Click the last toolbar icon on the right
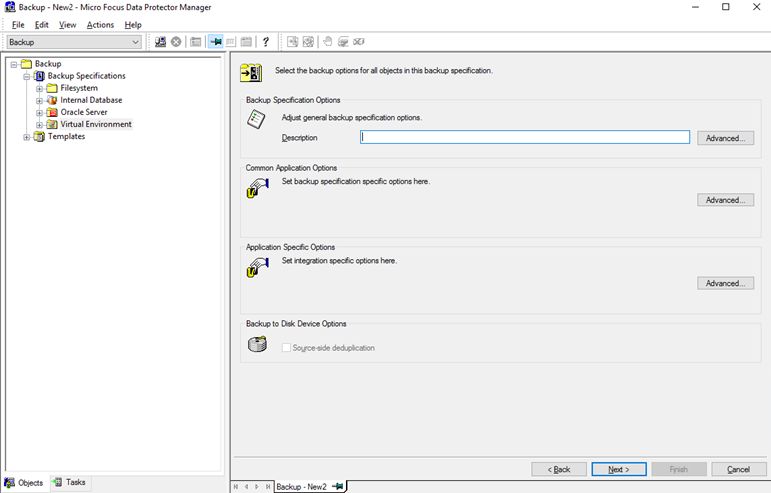The image size is (771, 493). (x=359, y=42)
